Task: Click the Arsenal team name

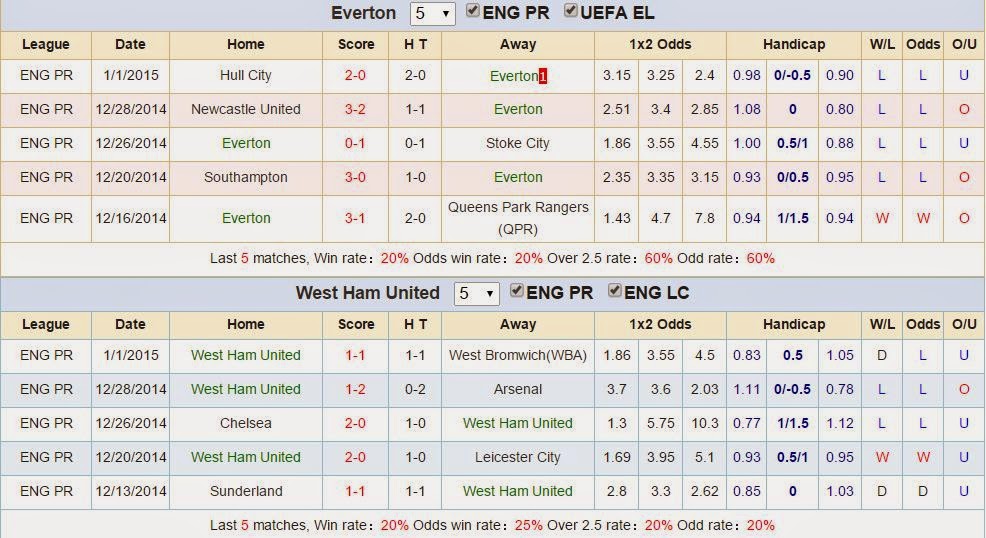Action: 517,389
